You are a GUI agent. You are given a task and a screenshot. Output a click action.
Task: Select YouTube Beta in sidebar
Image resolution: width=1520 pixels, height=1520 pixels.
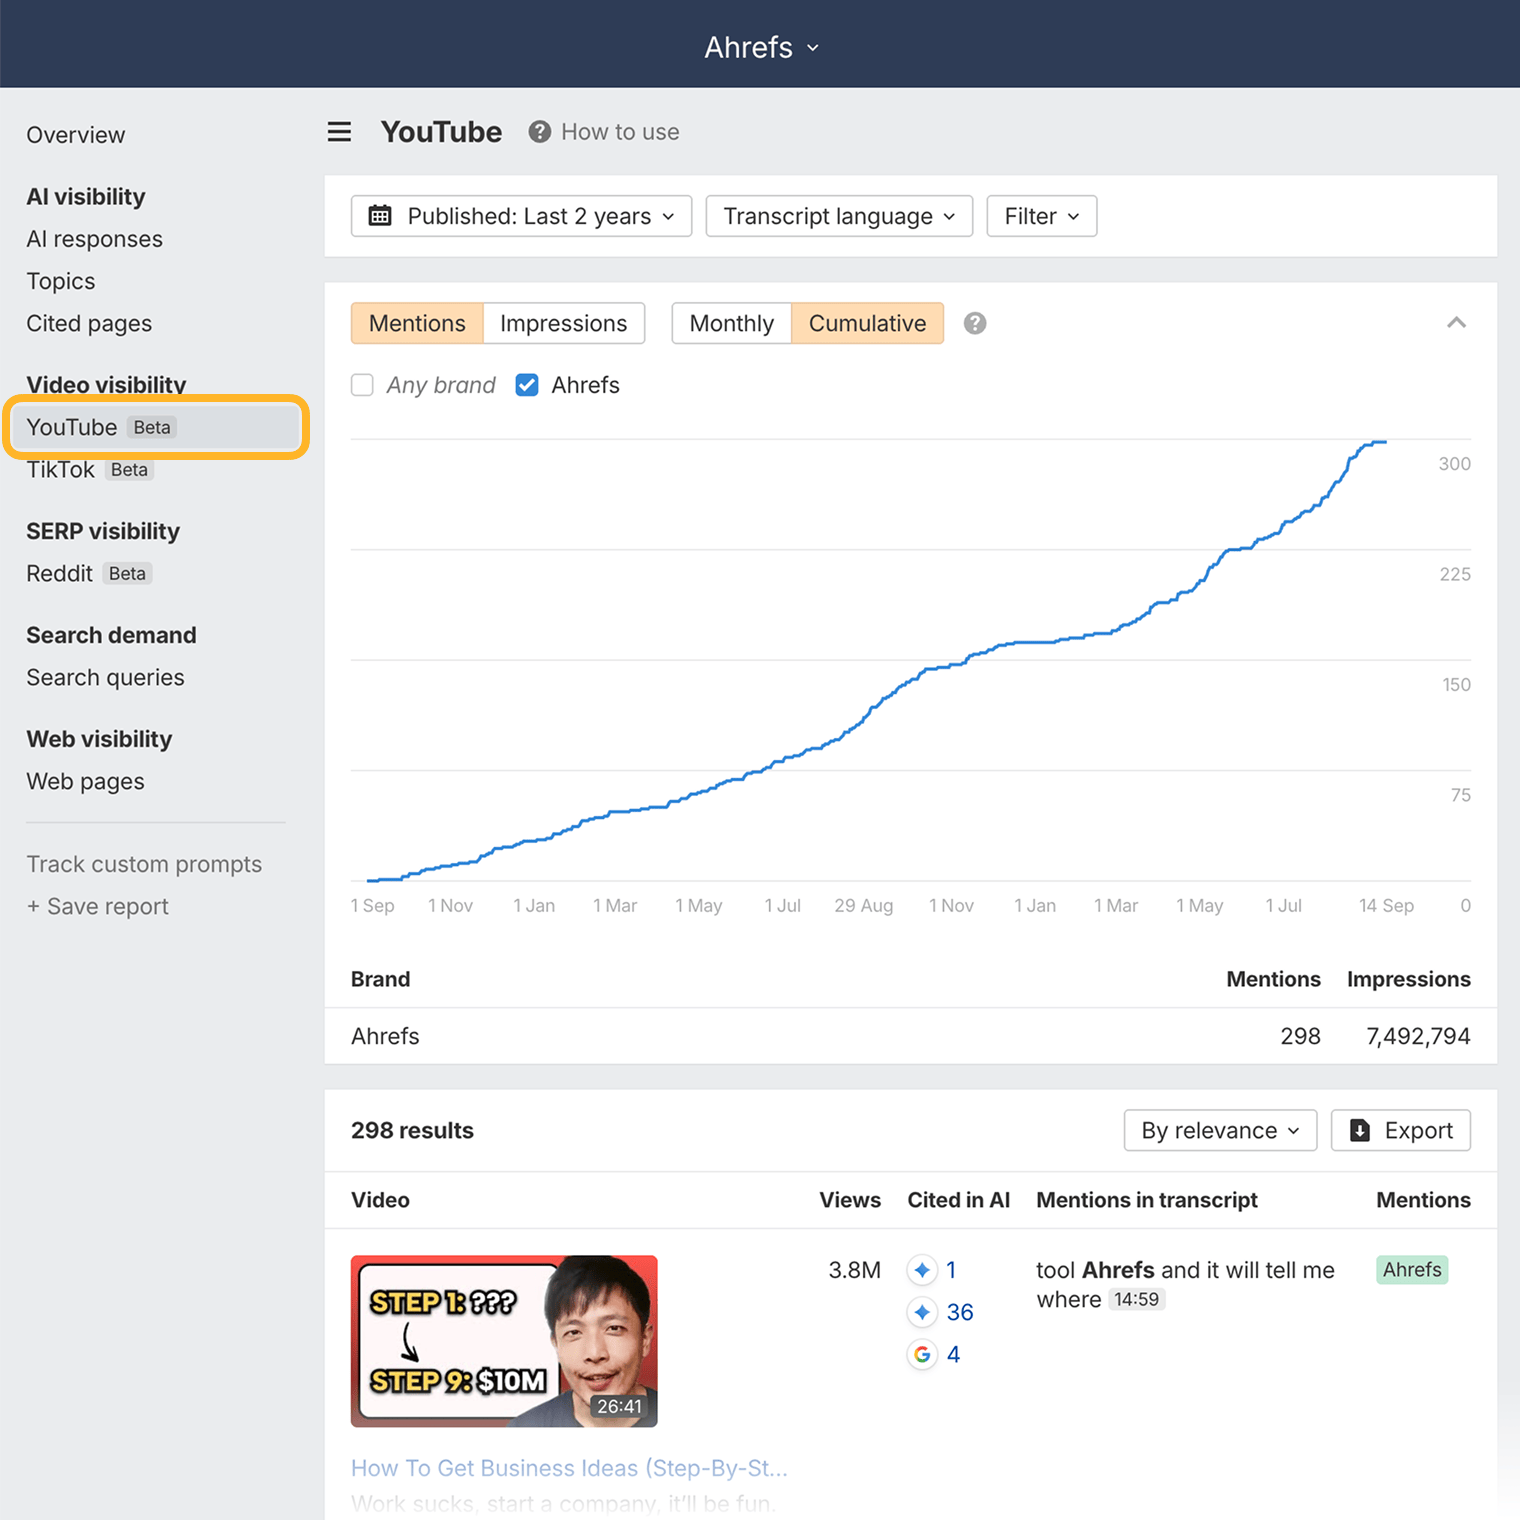point(156,427)
